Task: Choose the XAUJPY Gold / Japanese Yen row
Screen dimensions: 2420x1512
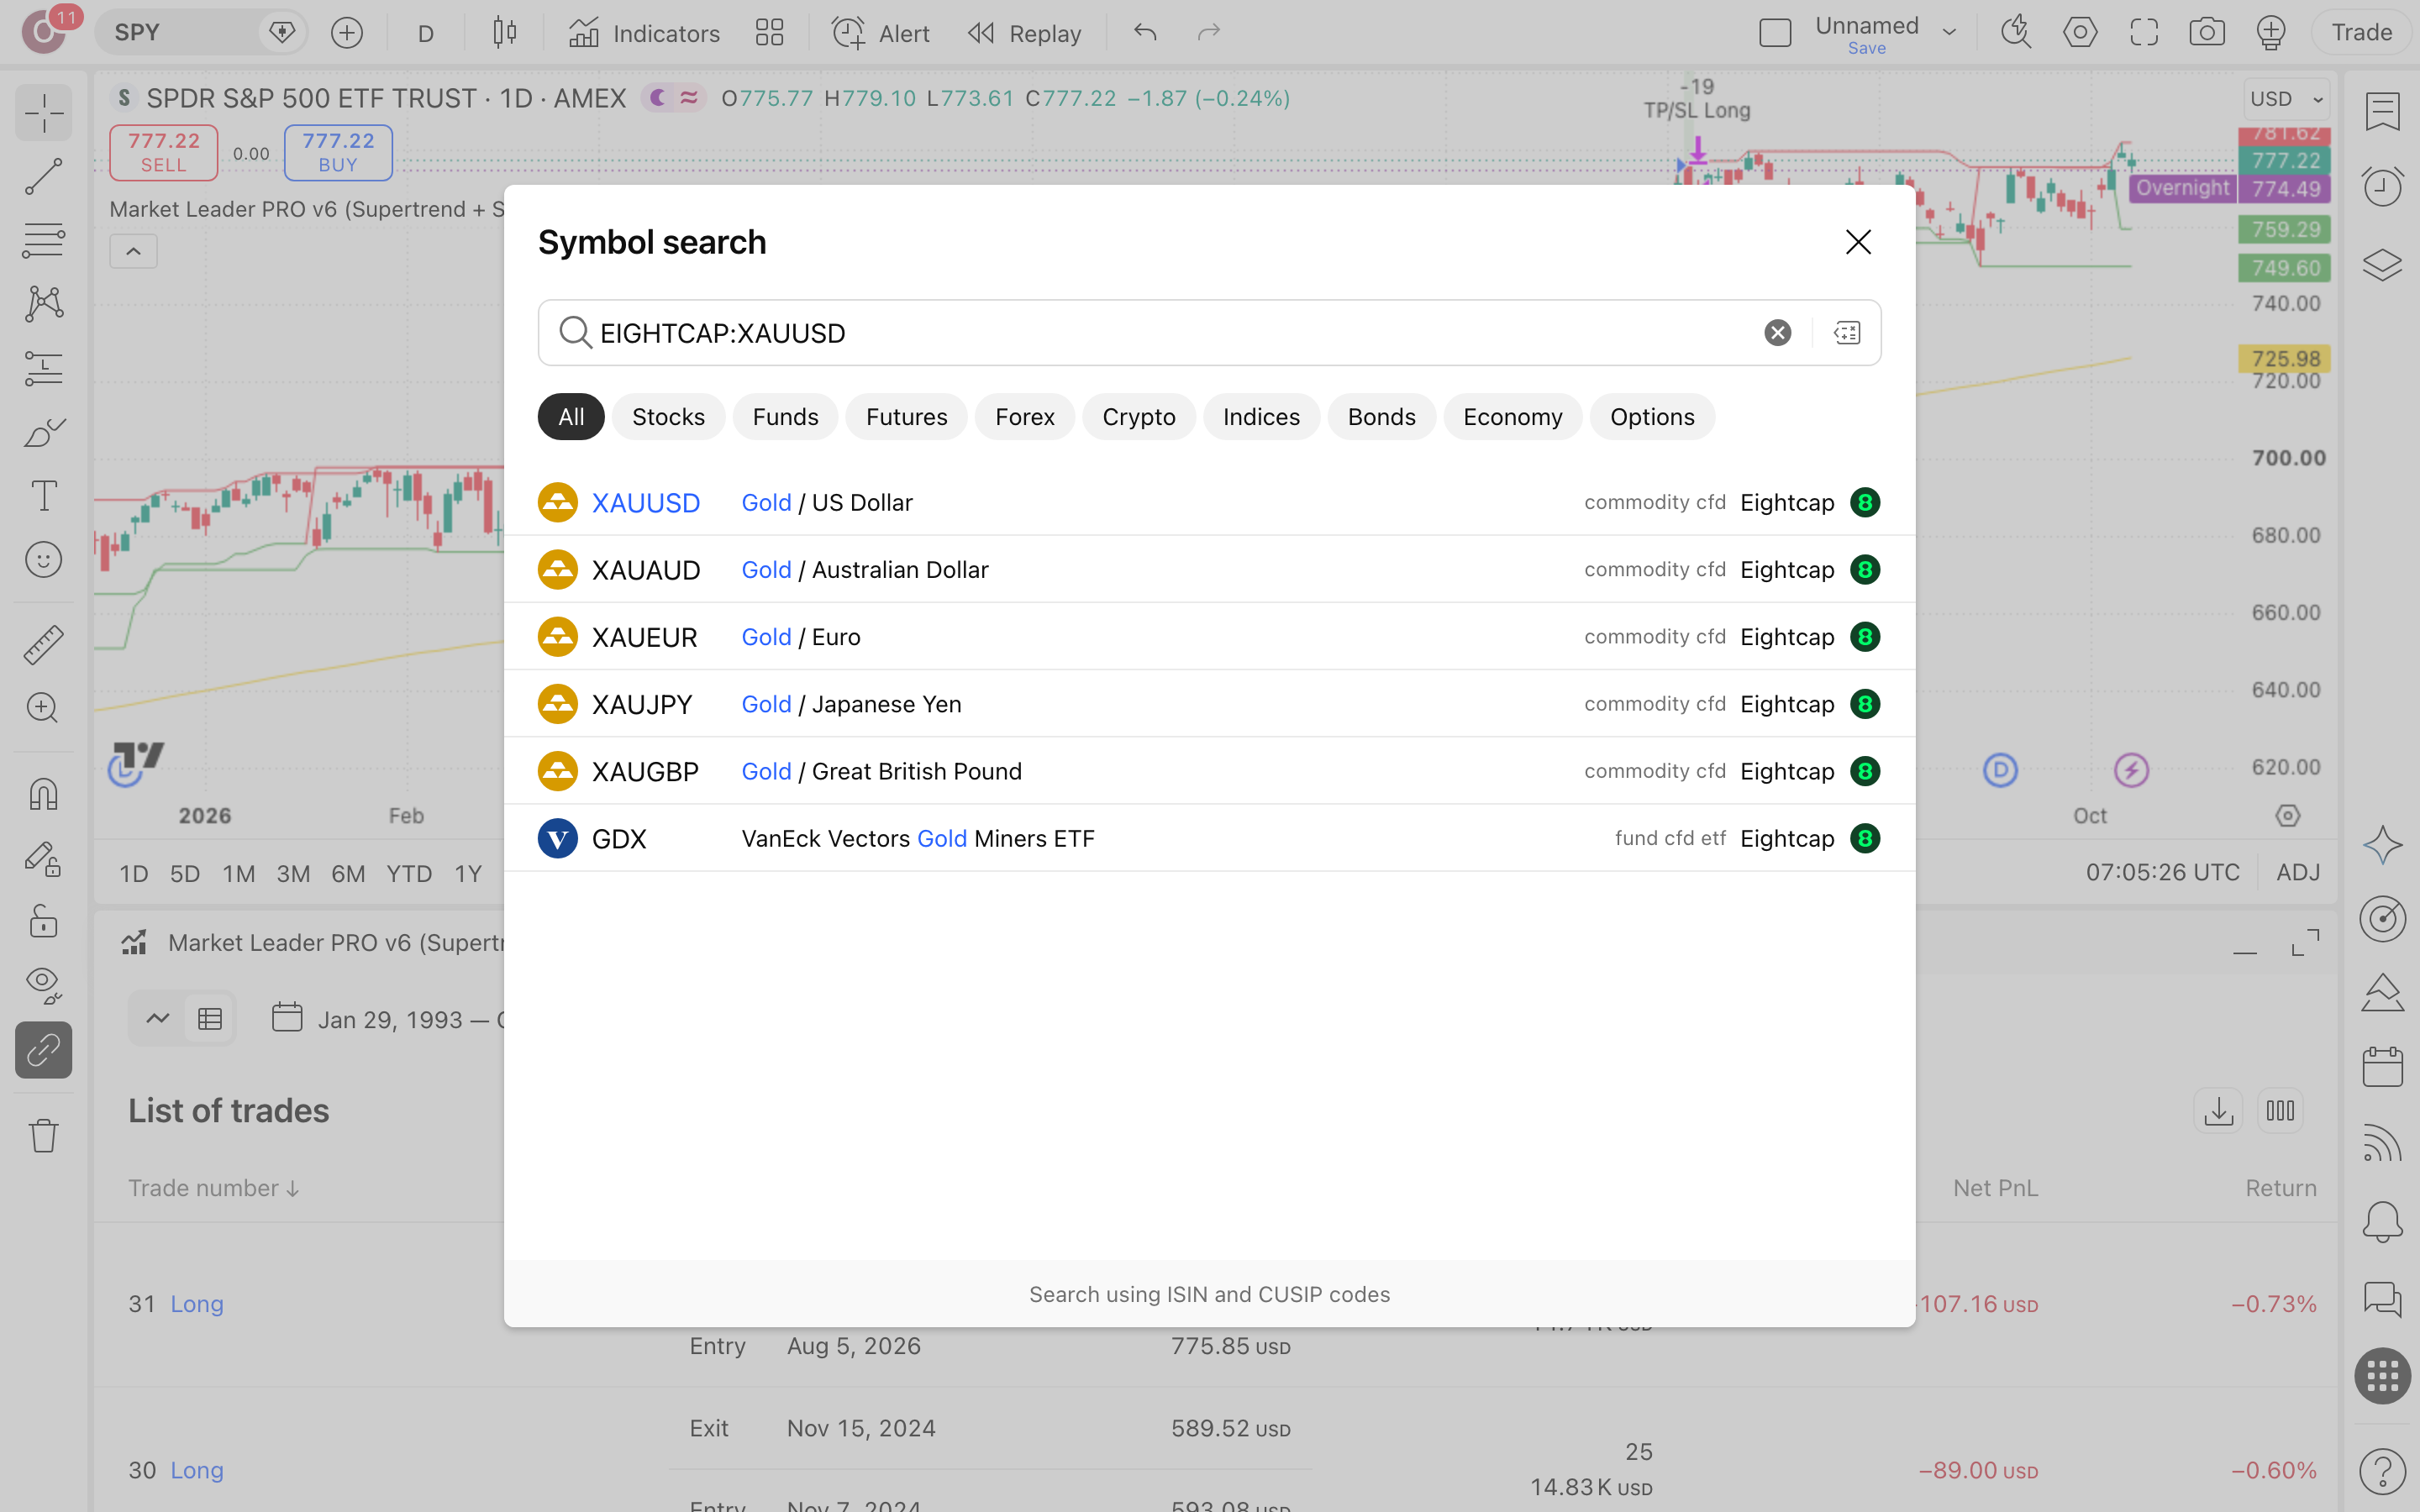Action: click(1209, 704)
